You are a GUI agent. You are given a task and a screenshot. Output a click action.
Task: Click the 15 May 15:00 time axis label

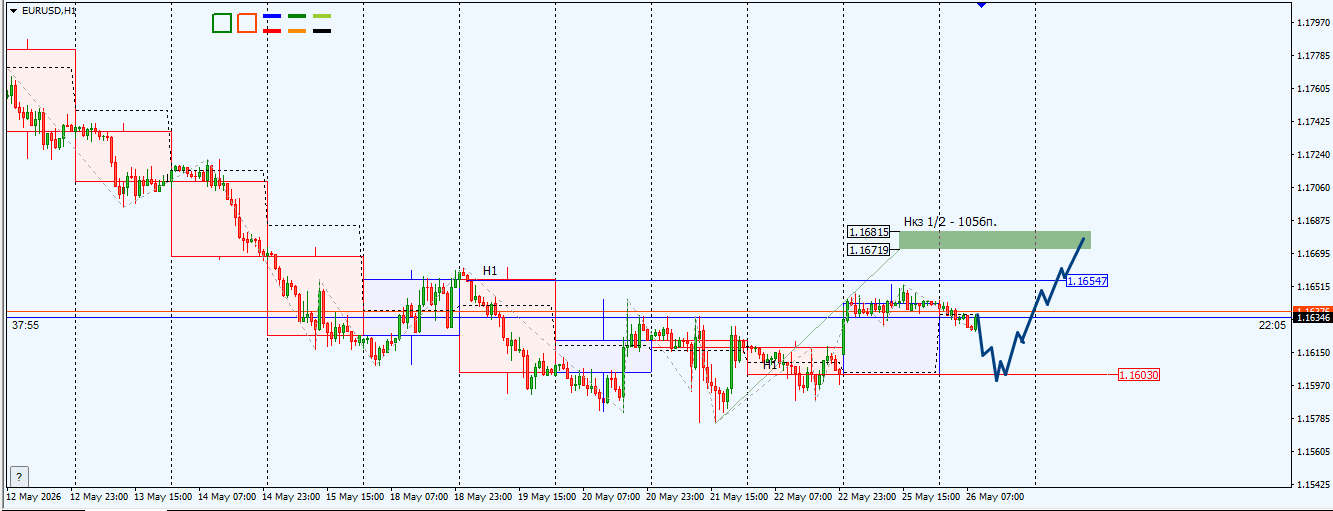pos(355,496)
